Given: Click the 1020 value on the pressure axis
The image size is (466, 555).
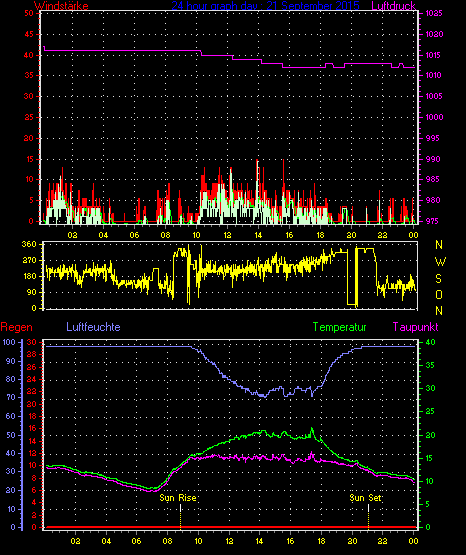Looking at the screenshot, I should pos(434,34).
